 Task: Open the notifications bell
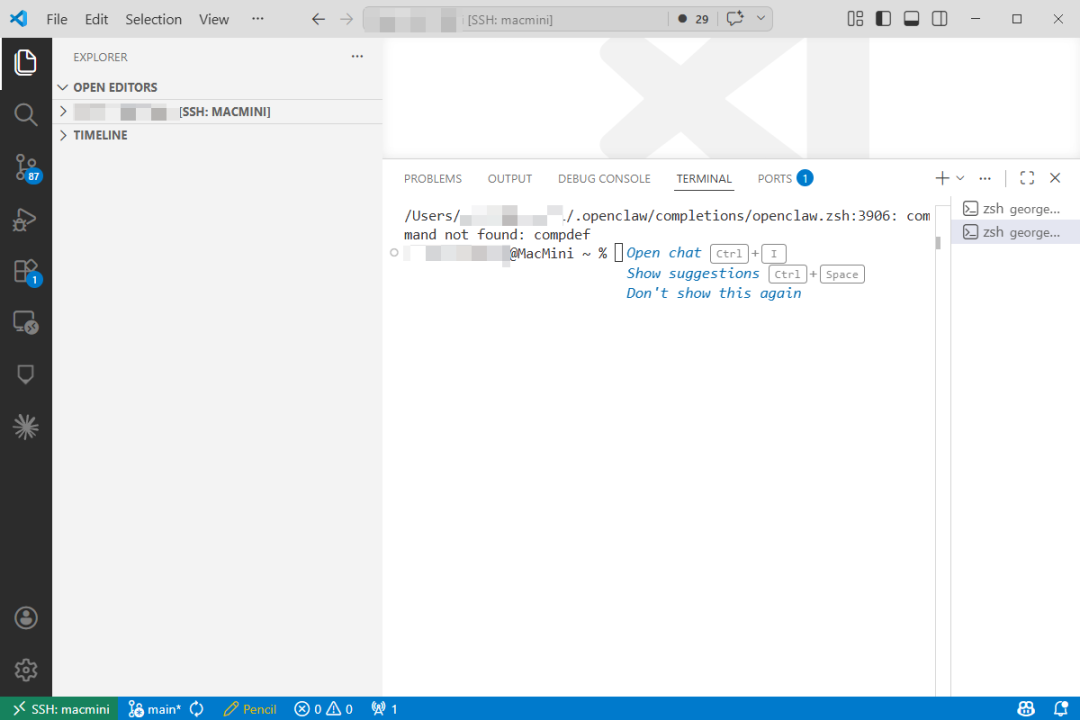(x=1061, y=708)
